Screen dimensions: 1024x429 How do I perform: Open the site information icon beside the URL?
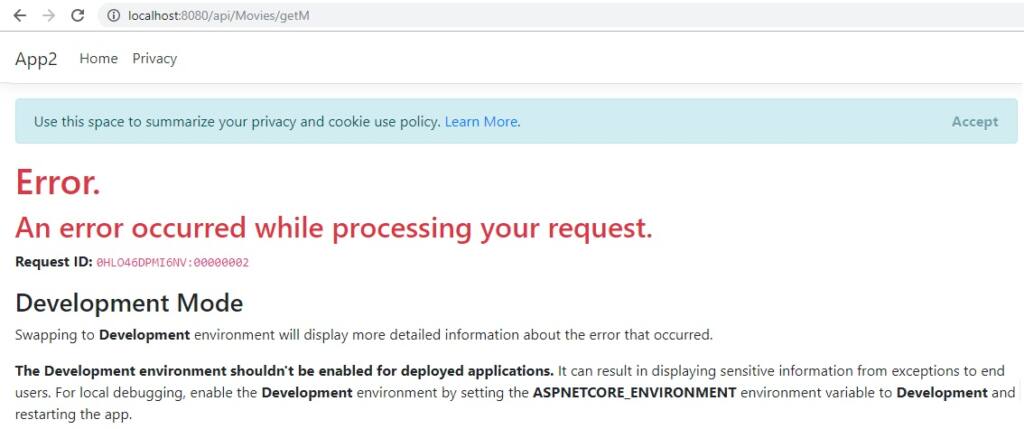114,16
